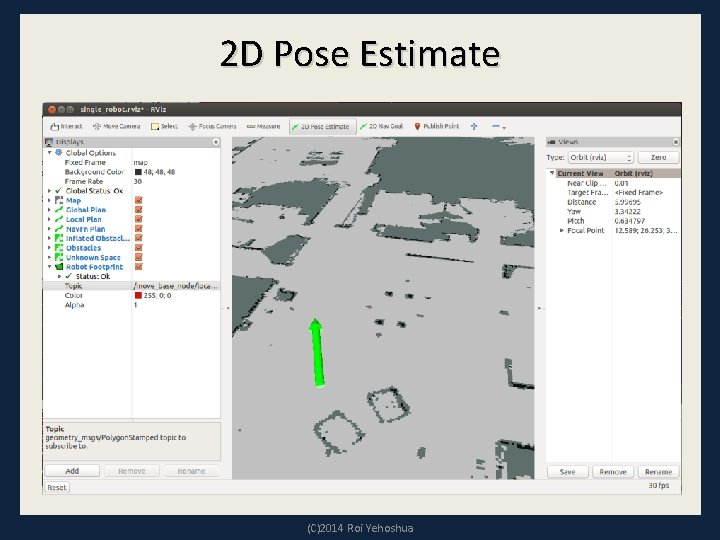Toggle the Inflated Obstacles checkbox

tap(139, 238)
